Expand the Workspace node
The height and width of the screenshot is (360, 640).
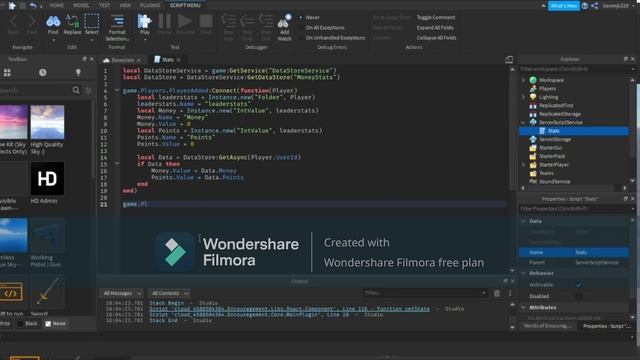tap(523, 80)
